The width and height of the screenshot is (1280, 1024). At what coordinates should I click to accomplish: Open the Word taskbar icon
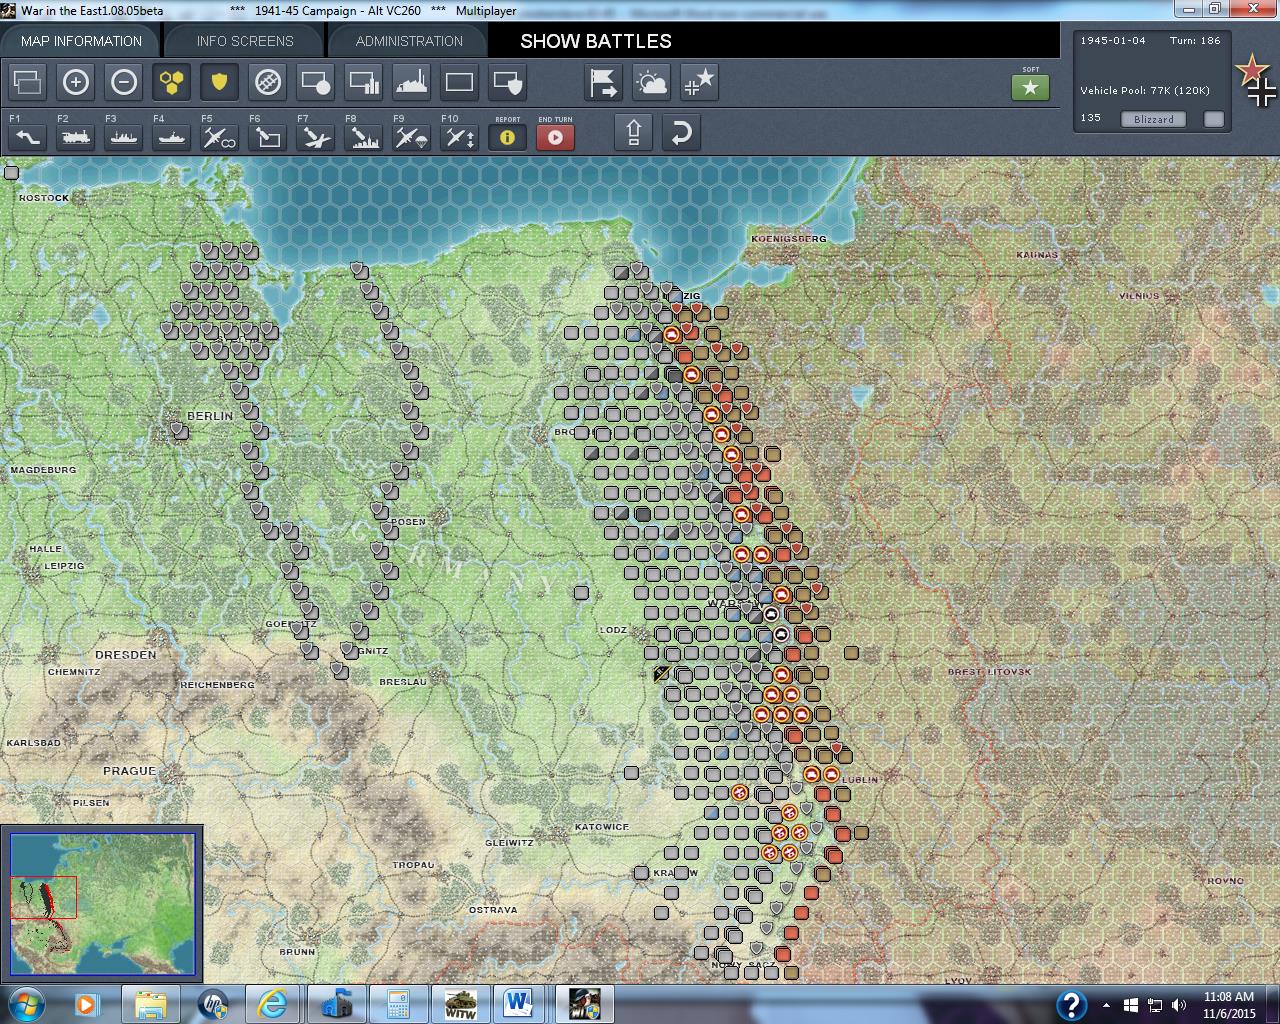(x=520, y=1004)
